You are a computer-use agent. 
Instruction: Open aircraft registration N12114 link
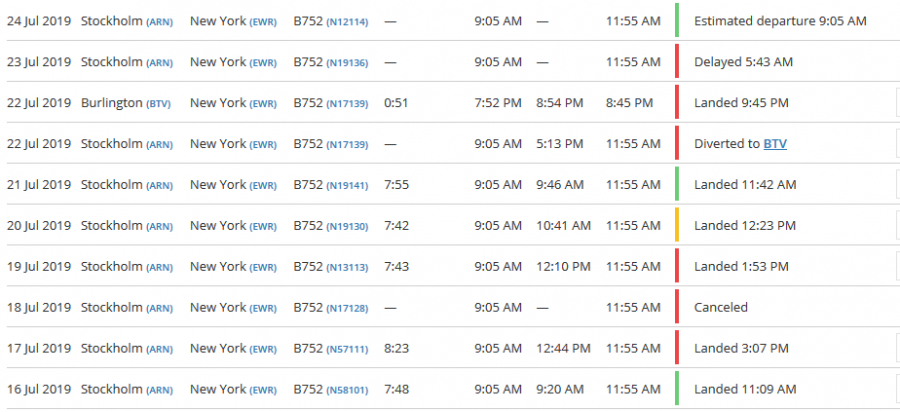pos(347,21)
